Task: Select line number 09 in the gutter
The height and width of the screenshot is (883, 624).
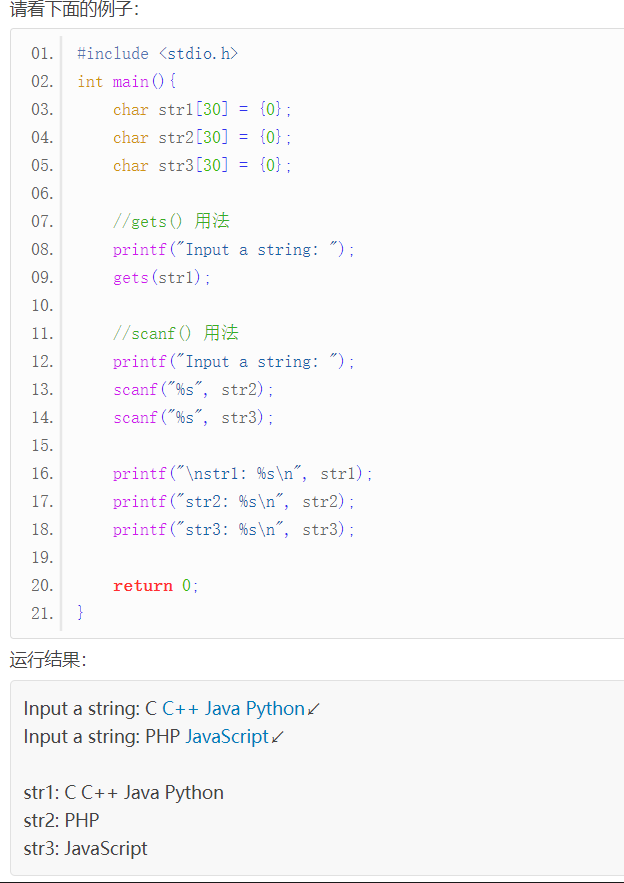Action: point(42,277)
